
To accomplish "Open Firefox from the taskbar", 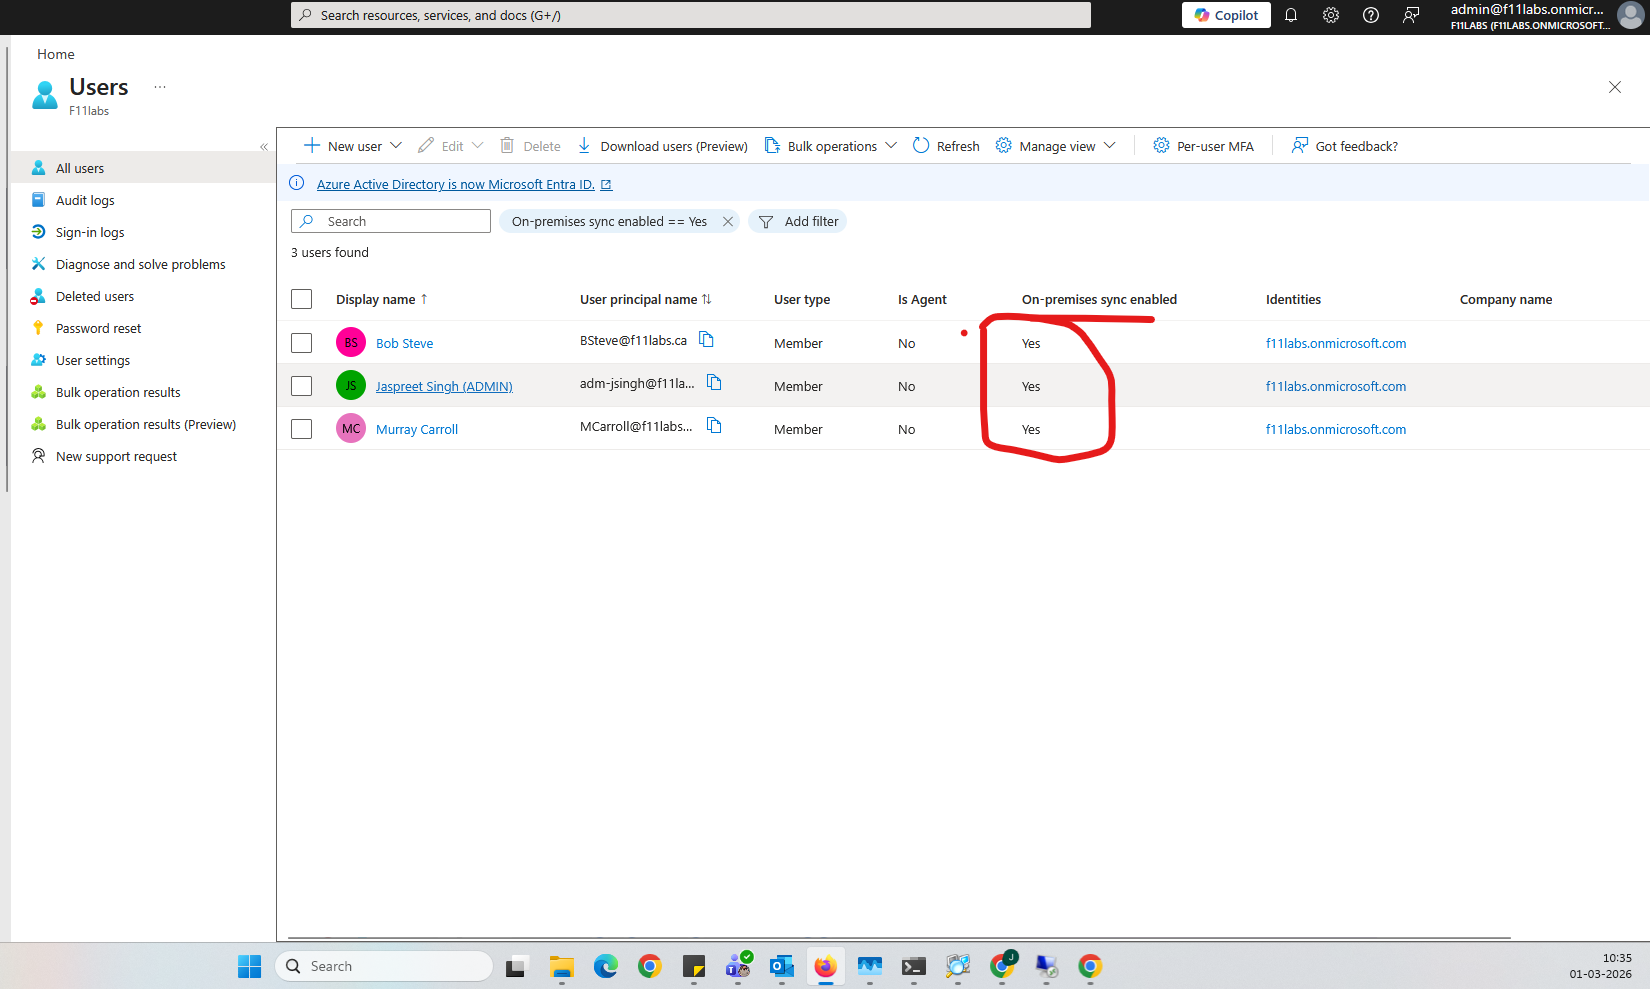I will [825, 966].
